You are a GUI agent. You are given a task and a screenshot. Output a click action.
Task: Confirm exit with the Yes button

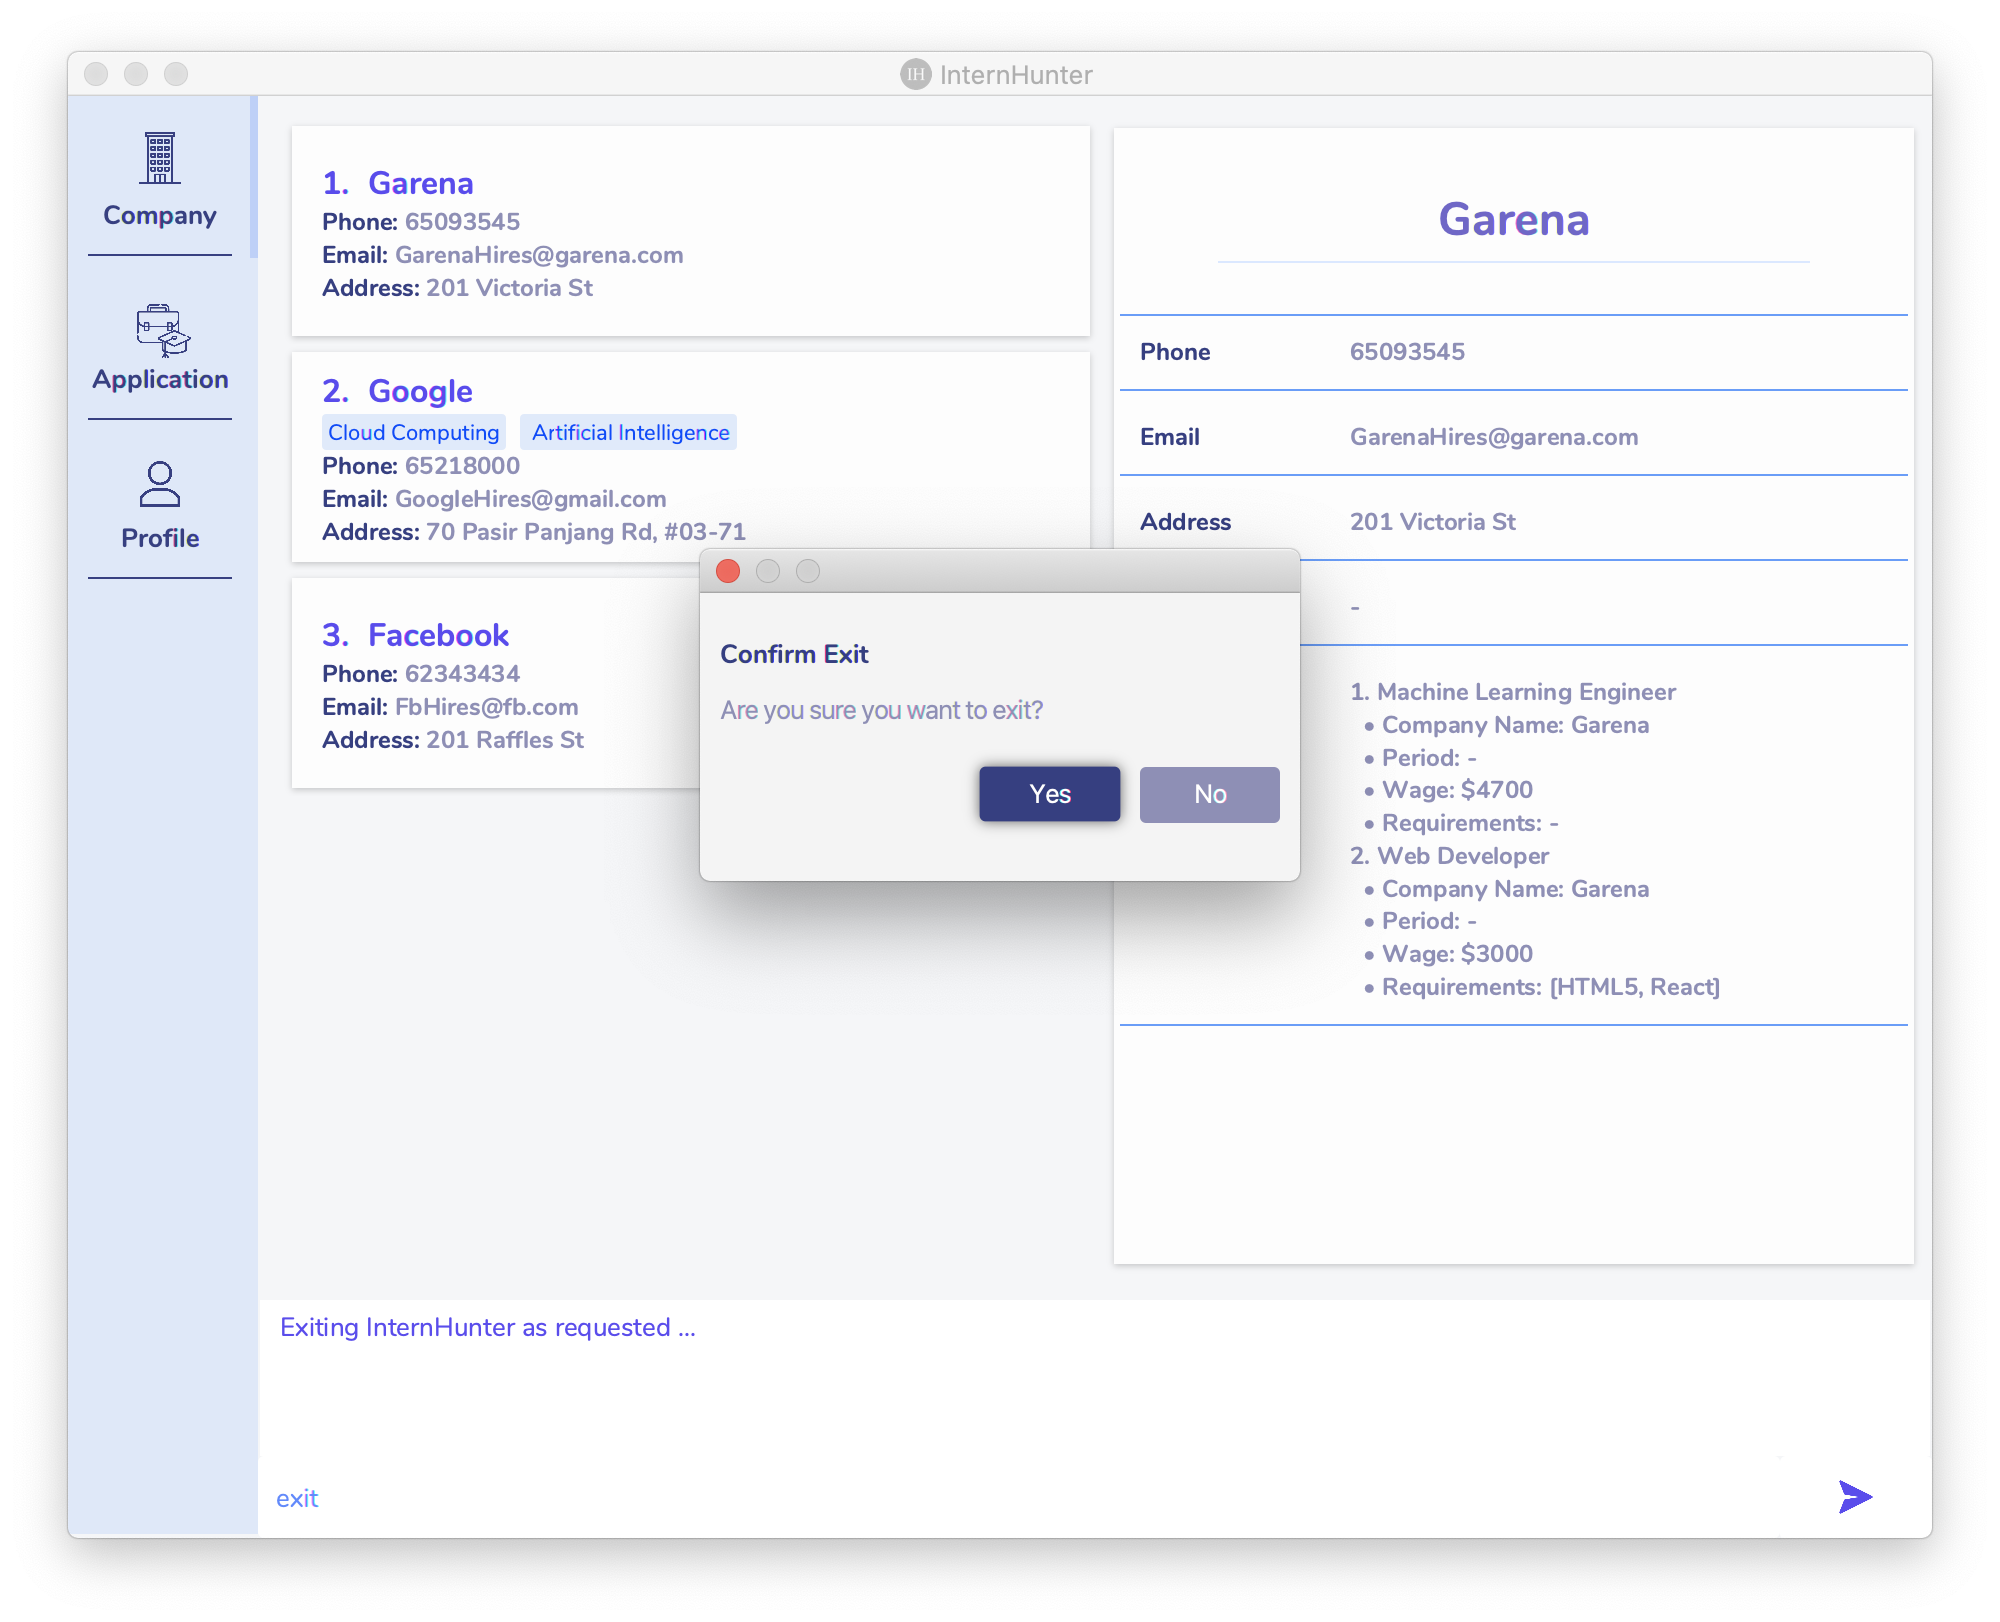click(1050, 794)
